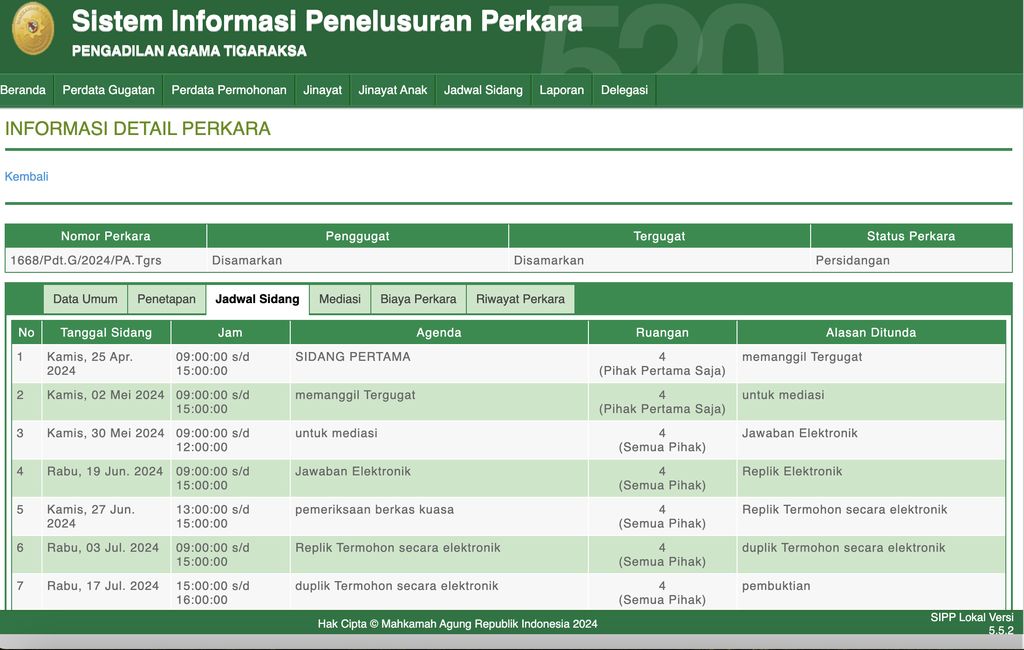The image size is (1024, 650).
Task: Switch to the Data Umum tab
Action: click(x=86, y=299)
